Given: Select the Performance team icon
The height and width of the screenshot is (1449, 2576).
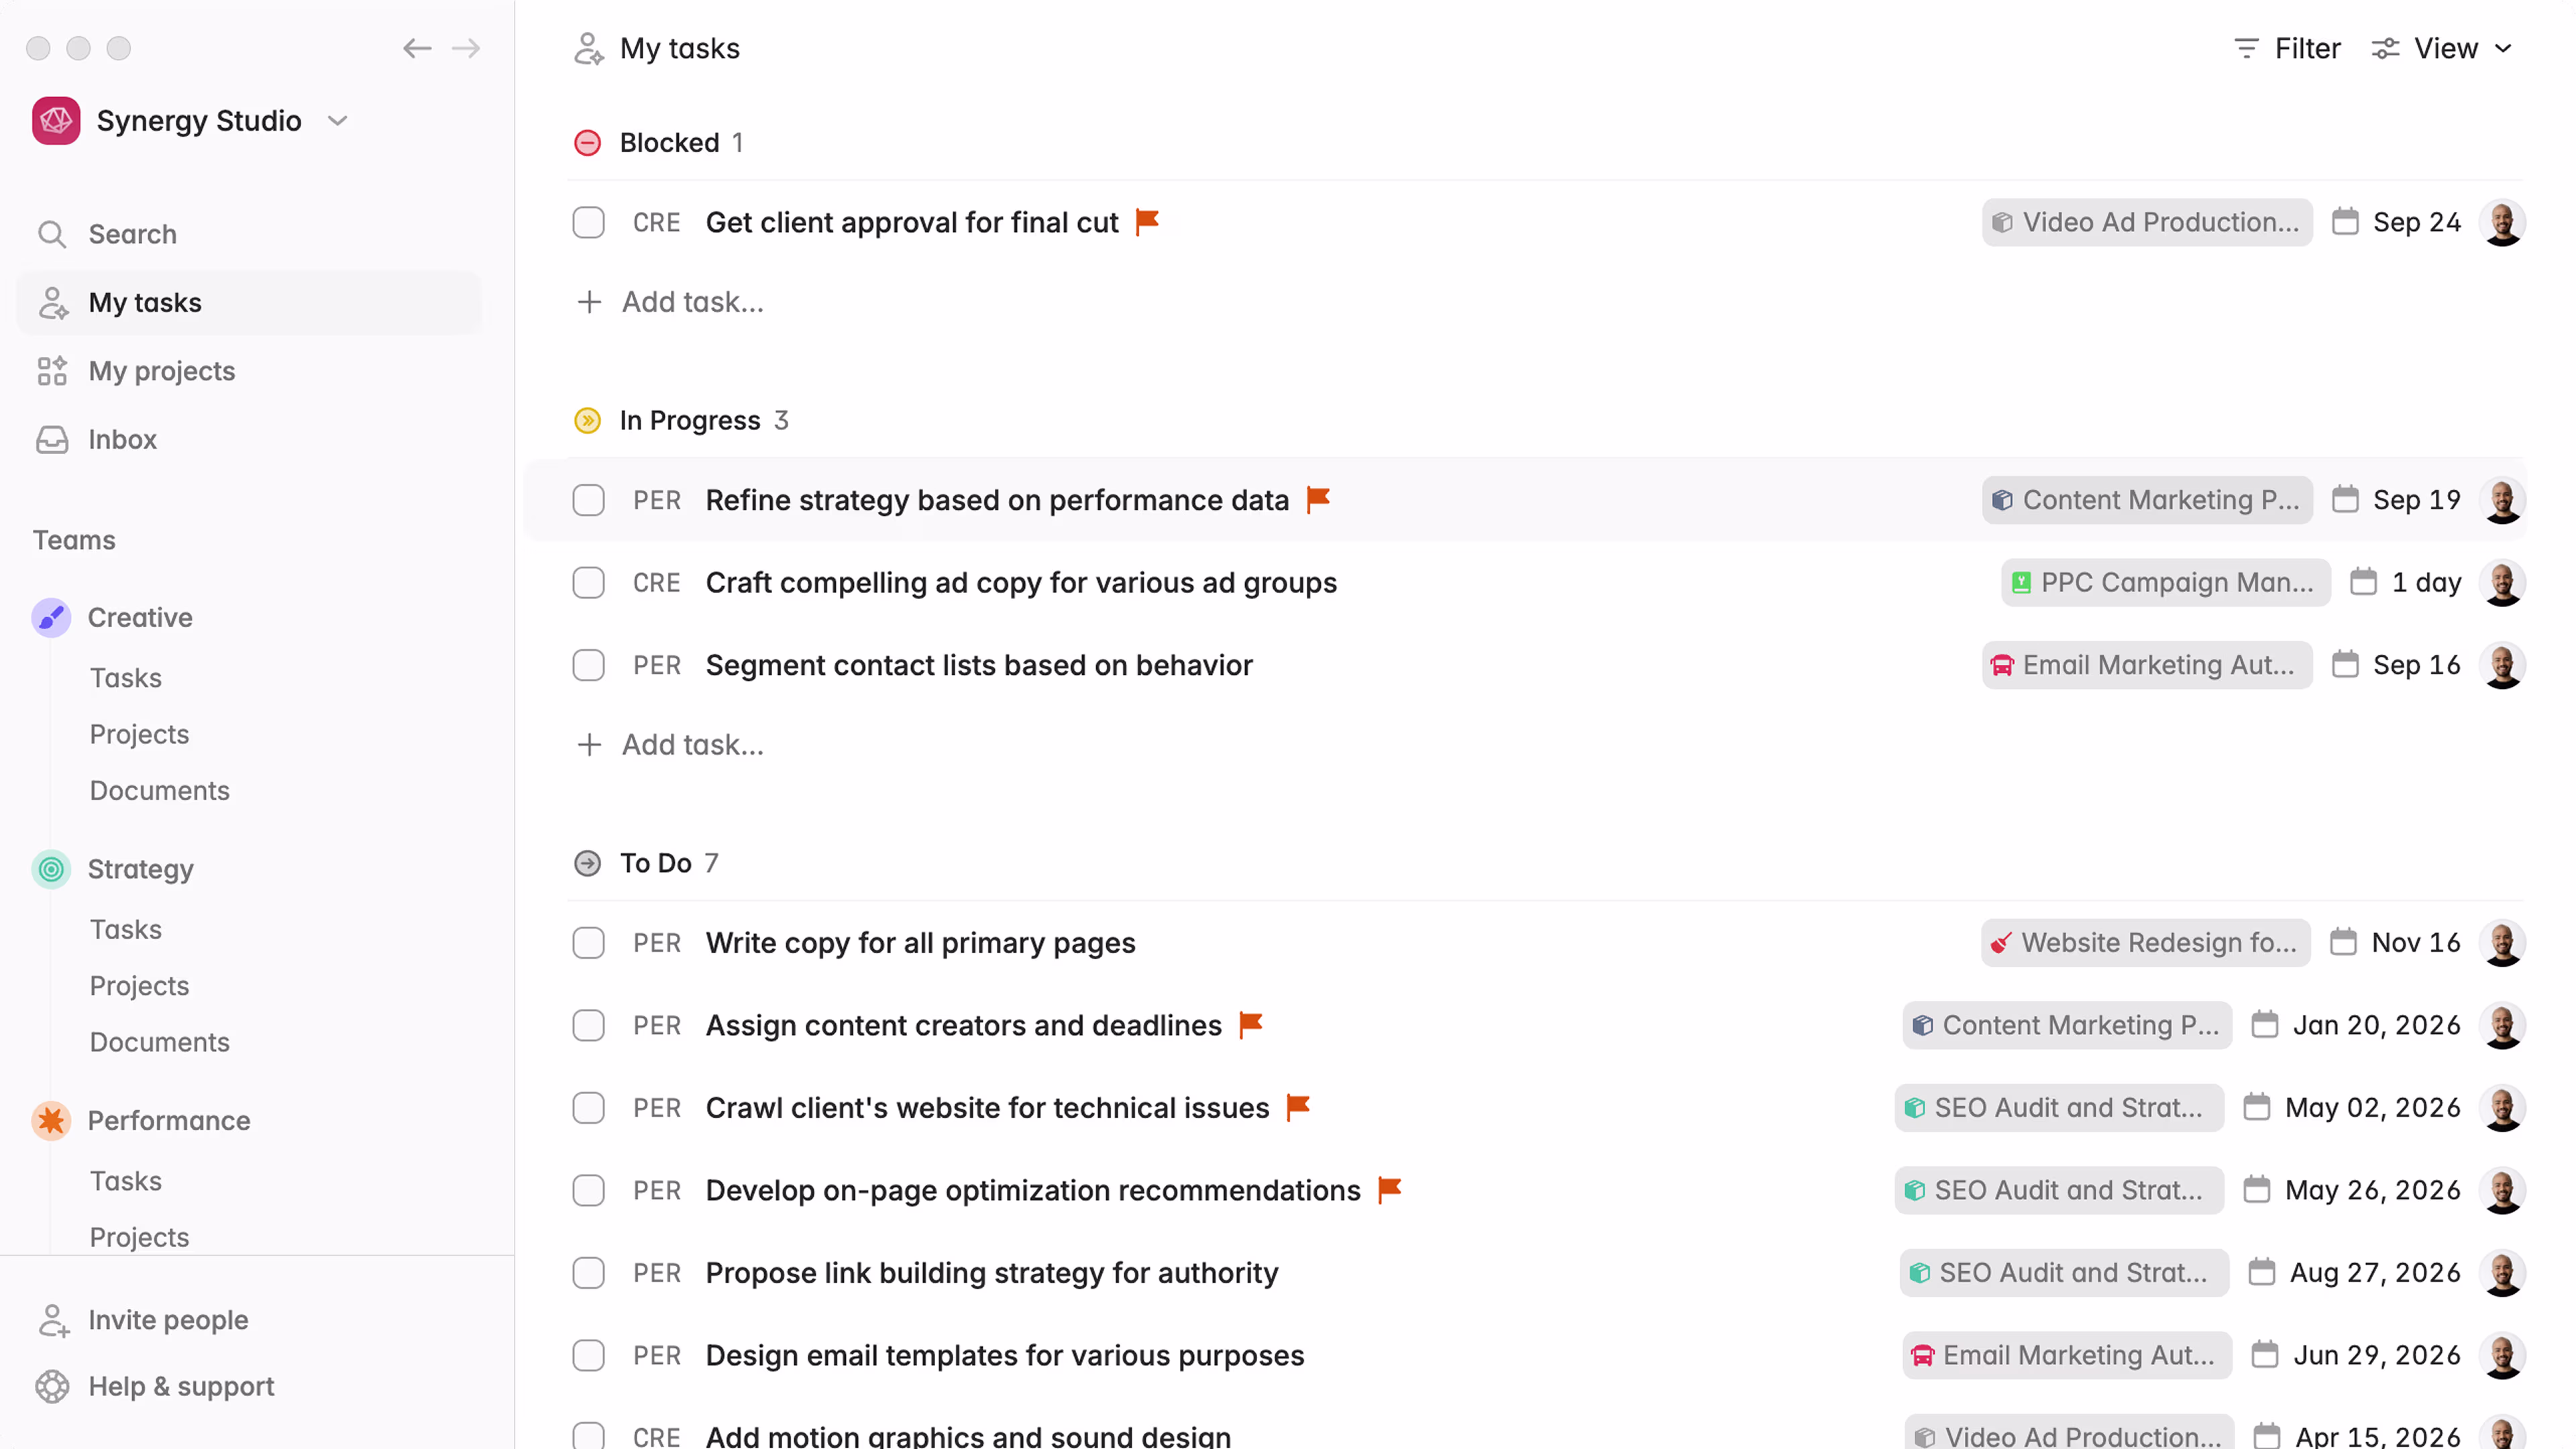Looking at the screenshot, I should tap(51, 1121).
